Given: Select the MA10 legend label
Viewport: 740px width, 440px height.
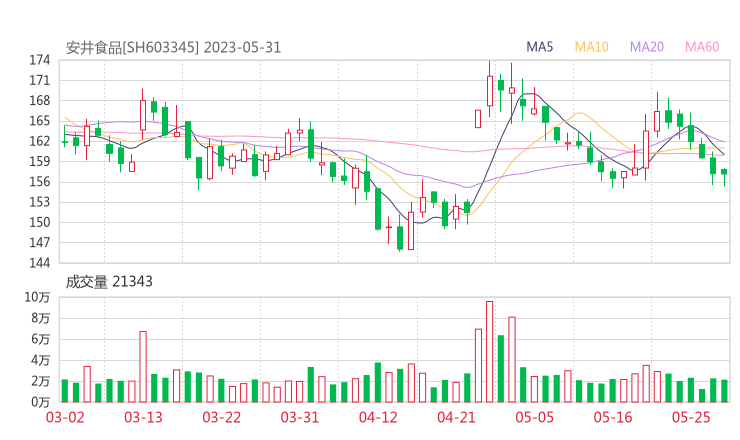Looking at the screenshot, I should coord(591,47).
